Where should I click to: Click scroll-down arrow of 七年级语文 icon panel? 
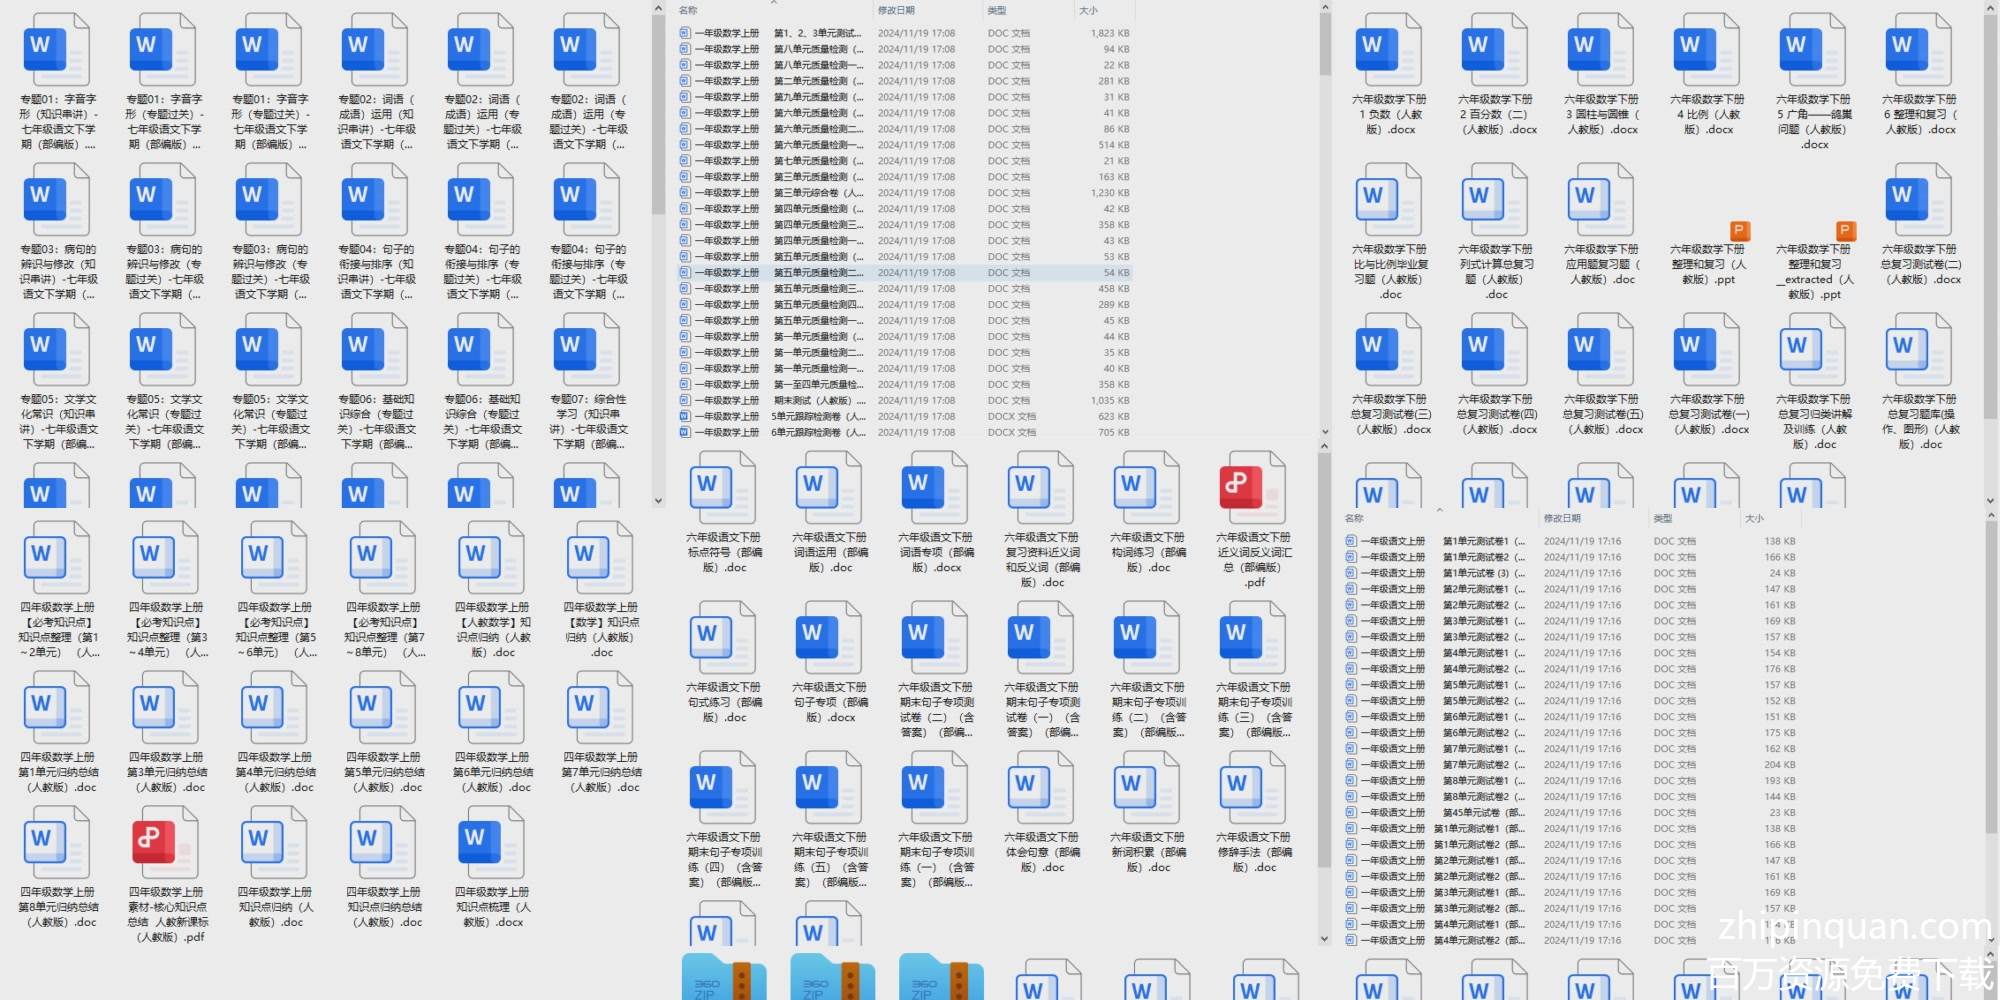tap(658, 501)
